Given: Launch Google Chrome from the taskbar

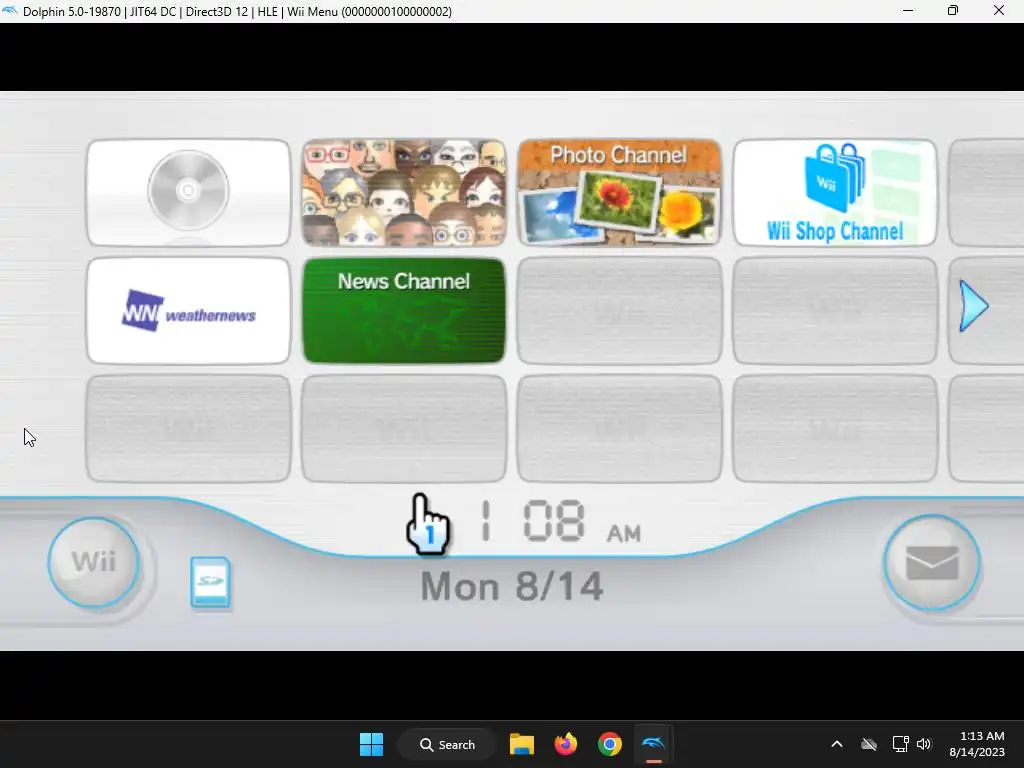Looking at the screenshot, I should (609, 744).
